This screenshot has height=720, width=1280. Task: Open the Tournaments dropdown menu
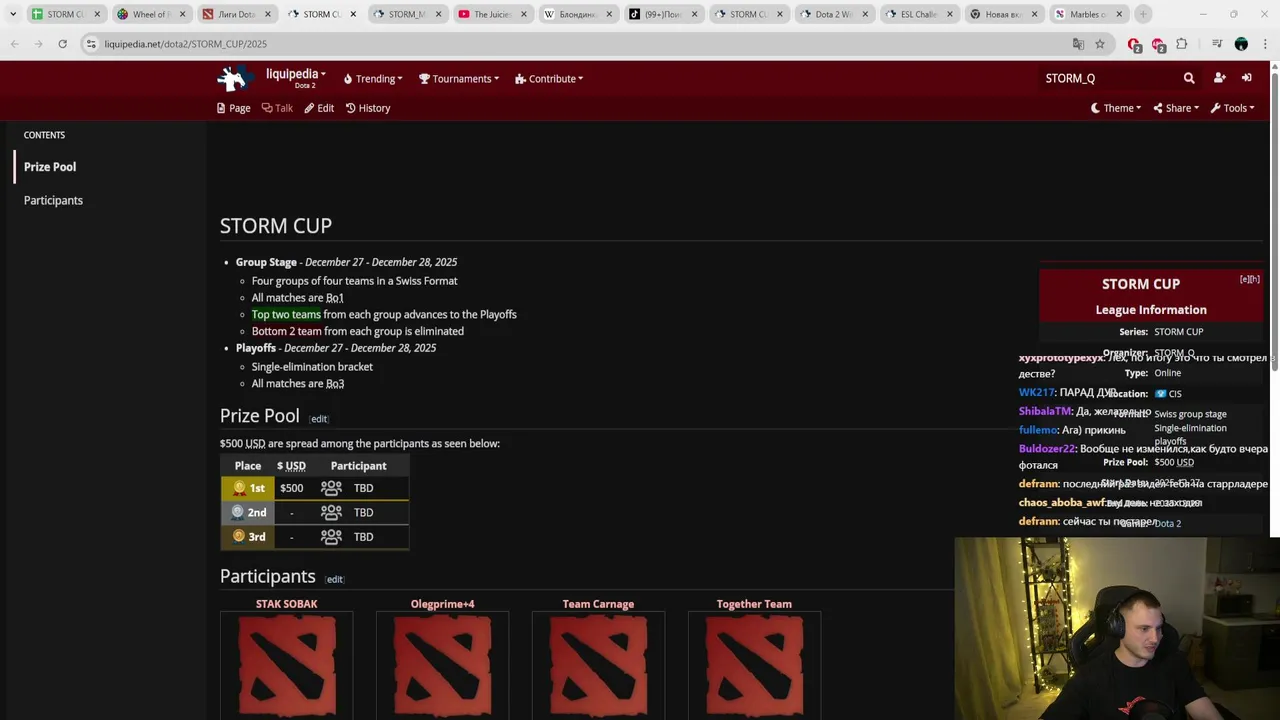tap(459, 79)
